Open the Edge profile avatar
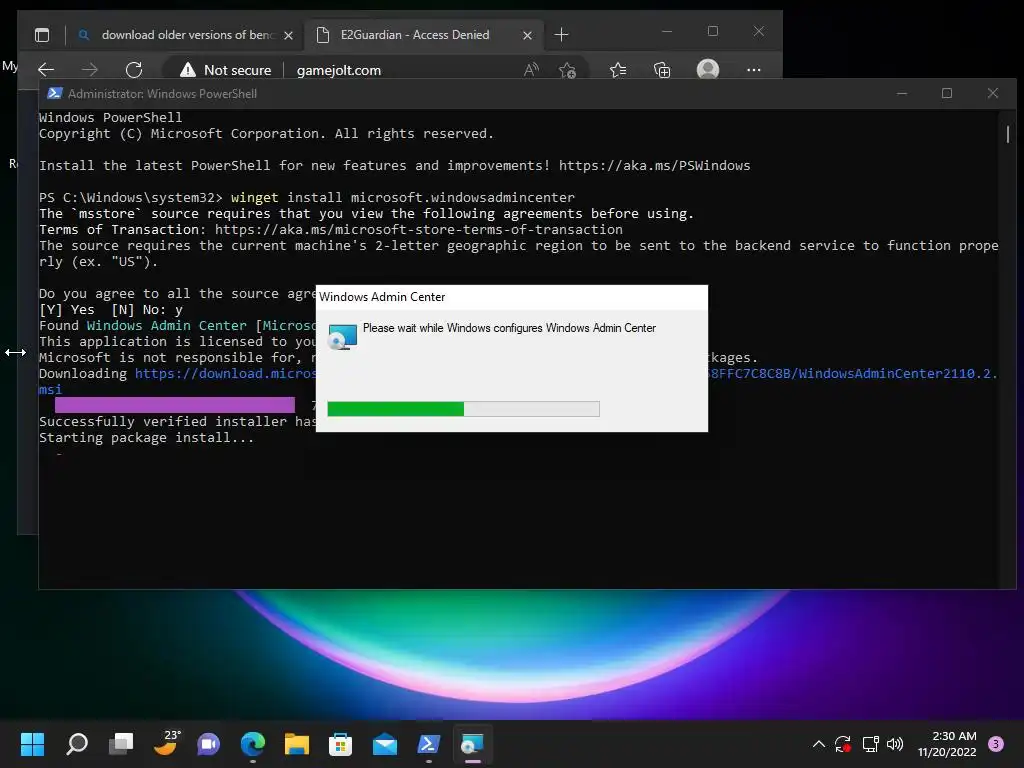Image resolution: width=1024 pixels, height=768 pixels. point(708,69)
